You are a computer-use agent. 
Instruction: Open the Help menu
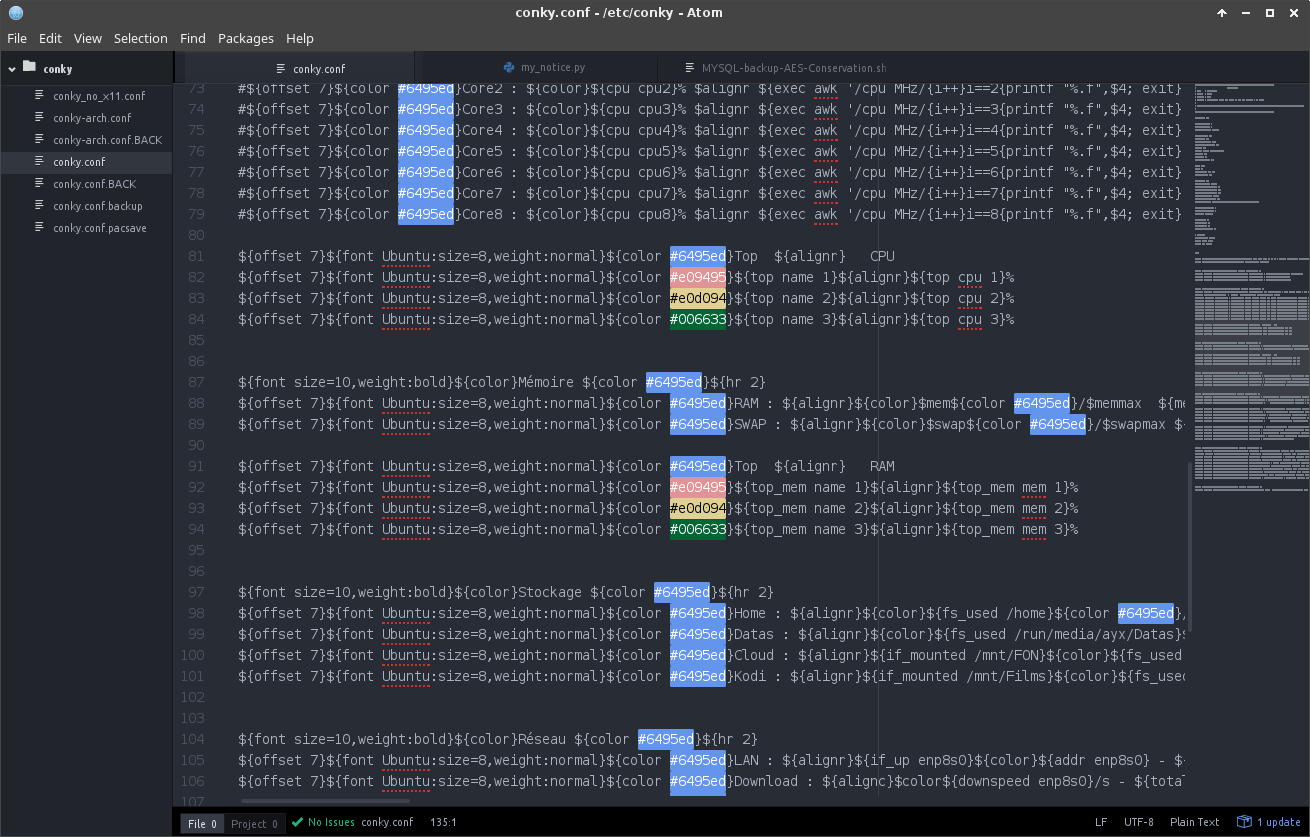[x=300, y=38]
